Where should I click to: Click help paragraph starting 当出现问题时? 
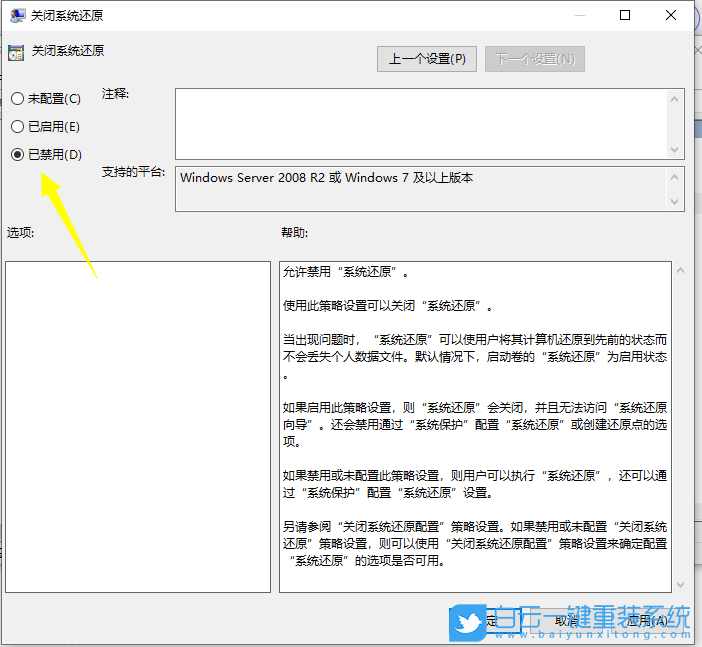point(475,357)
